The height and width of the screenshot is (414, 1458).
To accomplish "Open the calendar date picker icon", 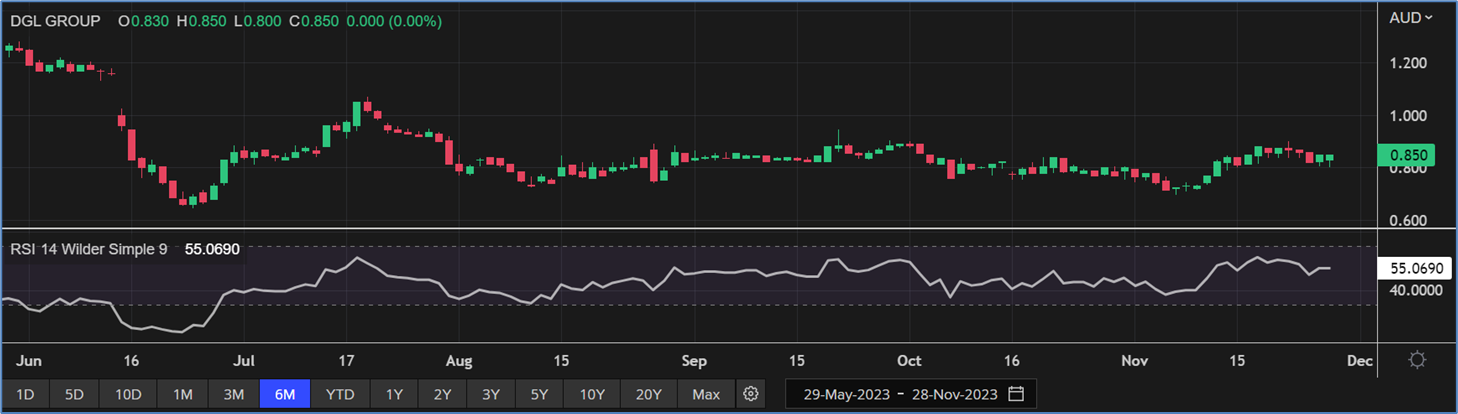I will click(x=1016, y=394).
